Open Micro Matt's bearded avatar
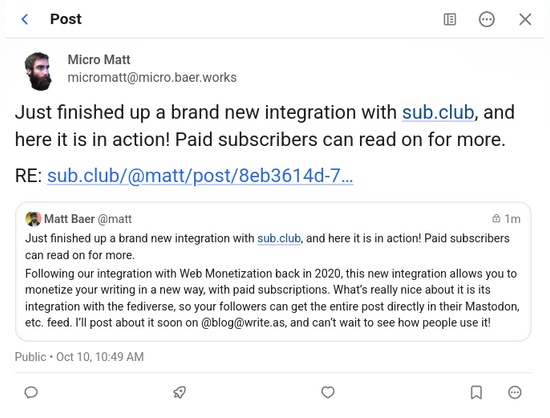 point(39,71)
